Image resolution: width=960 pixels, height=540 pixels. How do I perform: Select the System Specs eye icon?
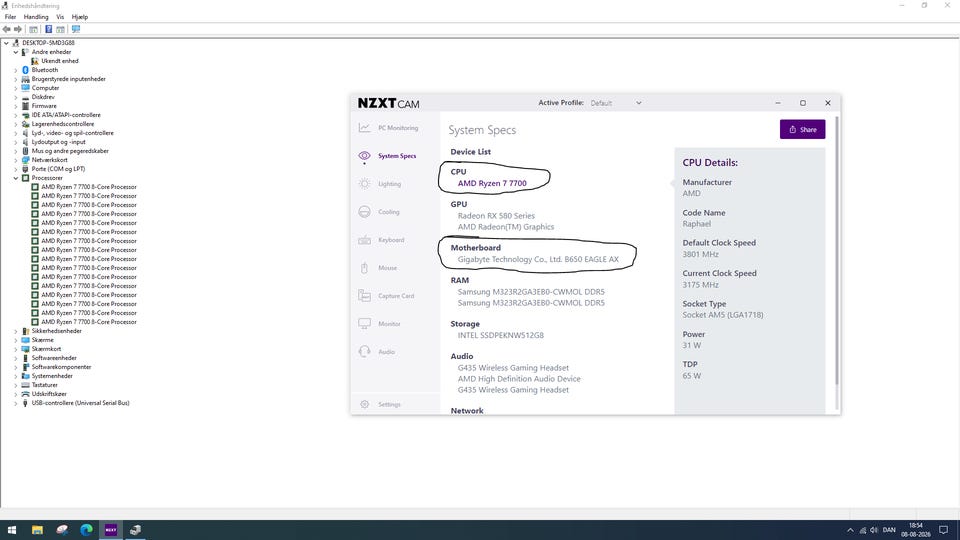(364, 156)
